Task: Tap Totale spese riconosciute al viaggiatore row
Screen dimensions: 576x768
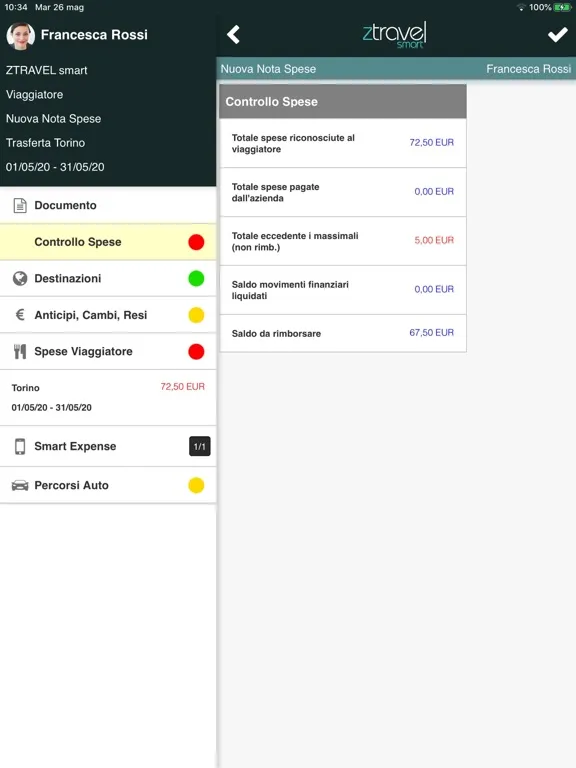Action: pos(343,143)
